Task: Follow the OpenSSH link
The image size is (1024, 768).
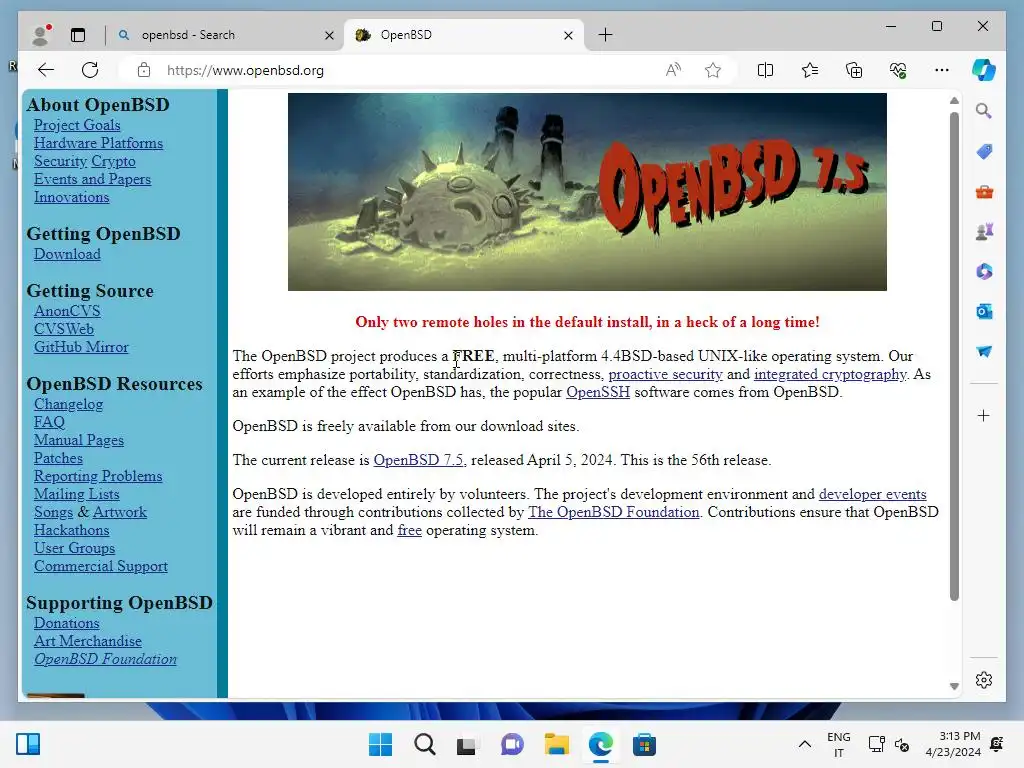Action: click(x=598, y=392)
